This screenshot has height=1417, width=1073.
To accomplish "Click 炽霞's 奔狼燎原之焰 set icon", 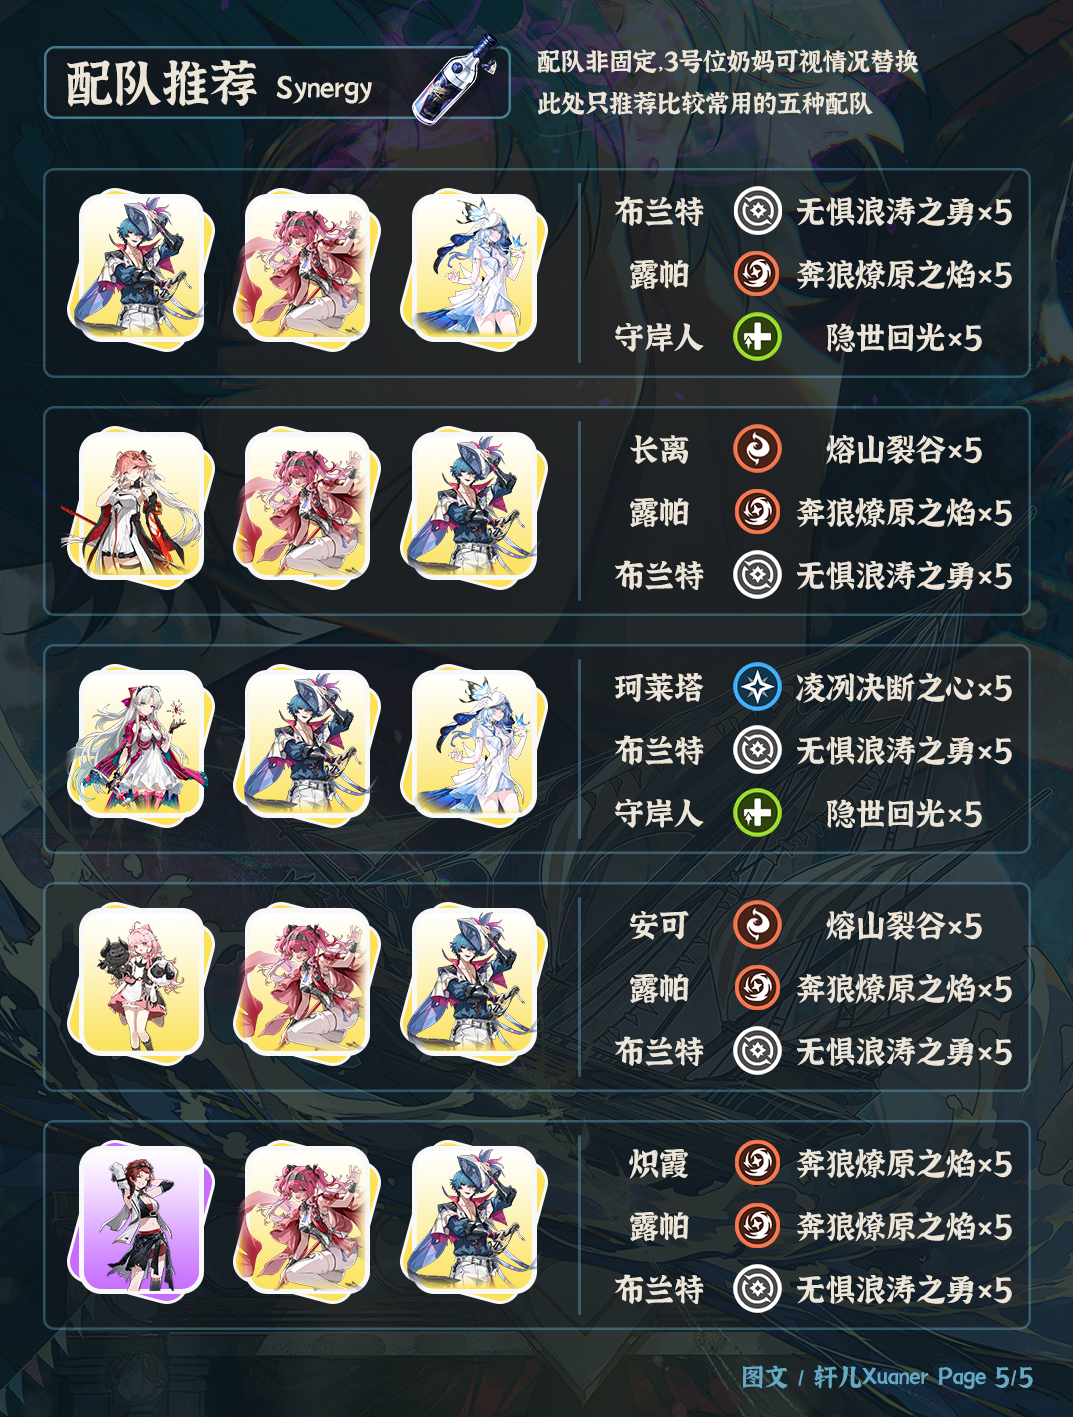I will (x=757, y=1163).
